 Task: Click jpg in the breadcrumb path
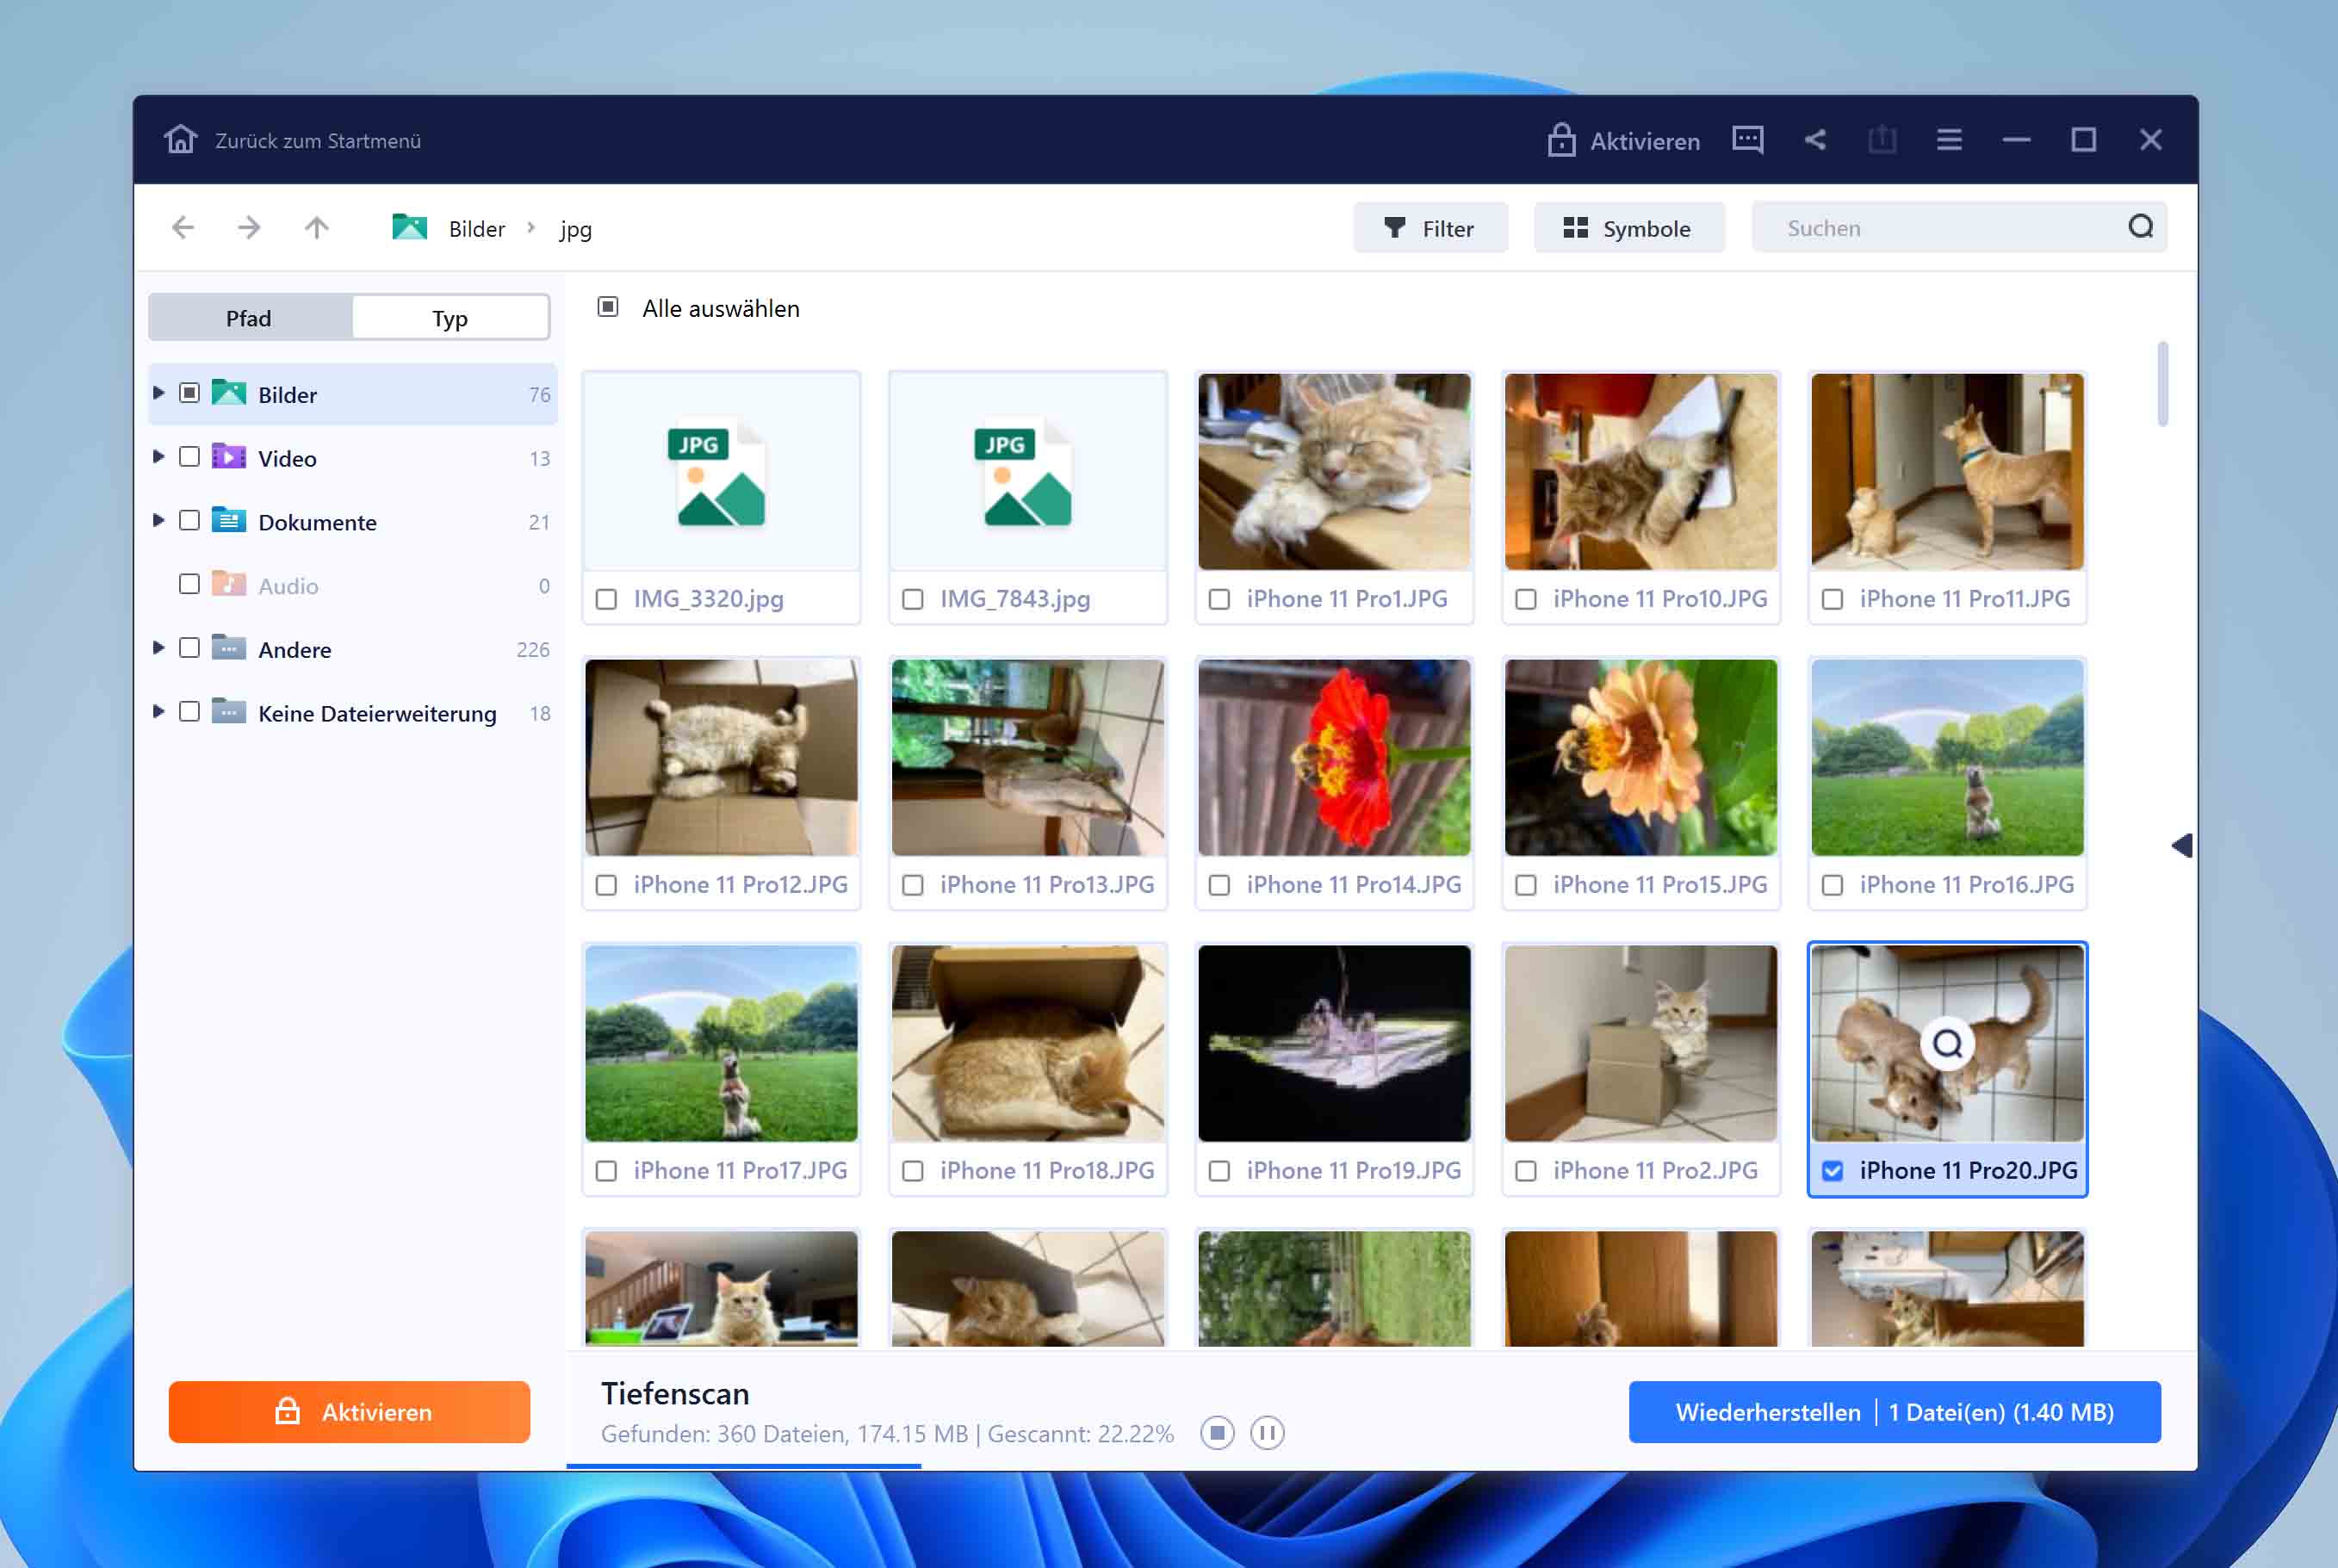pyautogui.click(x=576, y=230)
